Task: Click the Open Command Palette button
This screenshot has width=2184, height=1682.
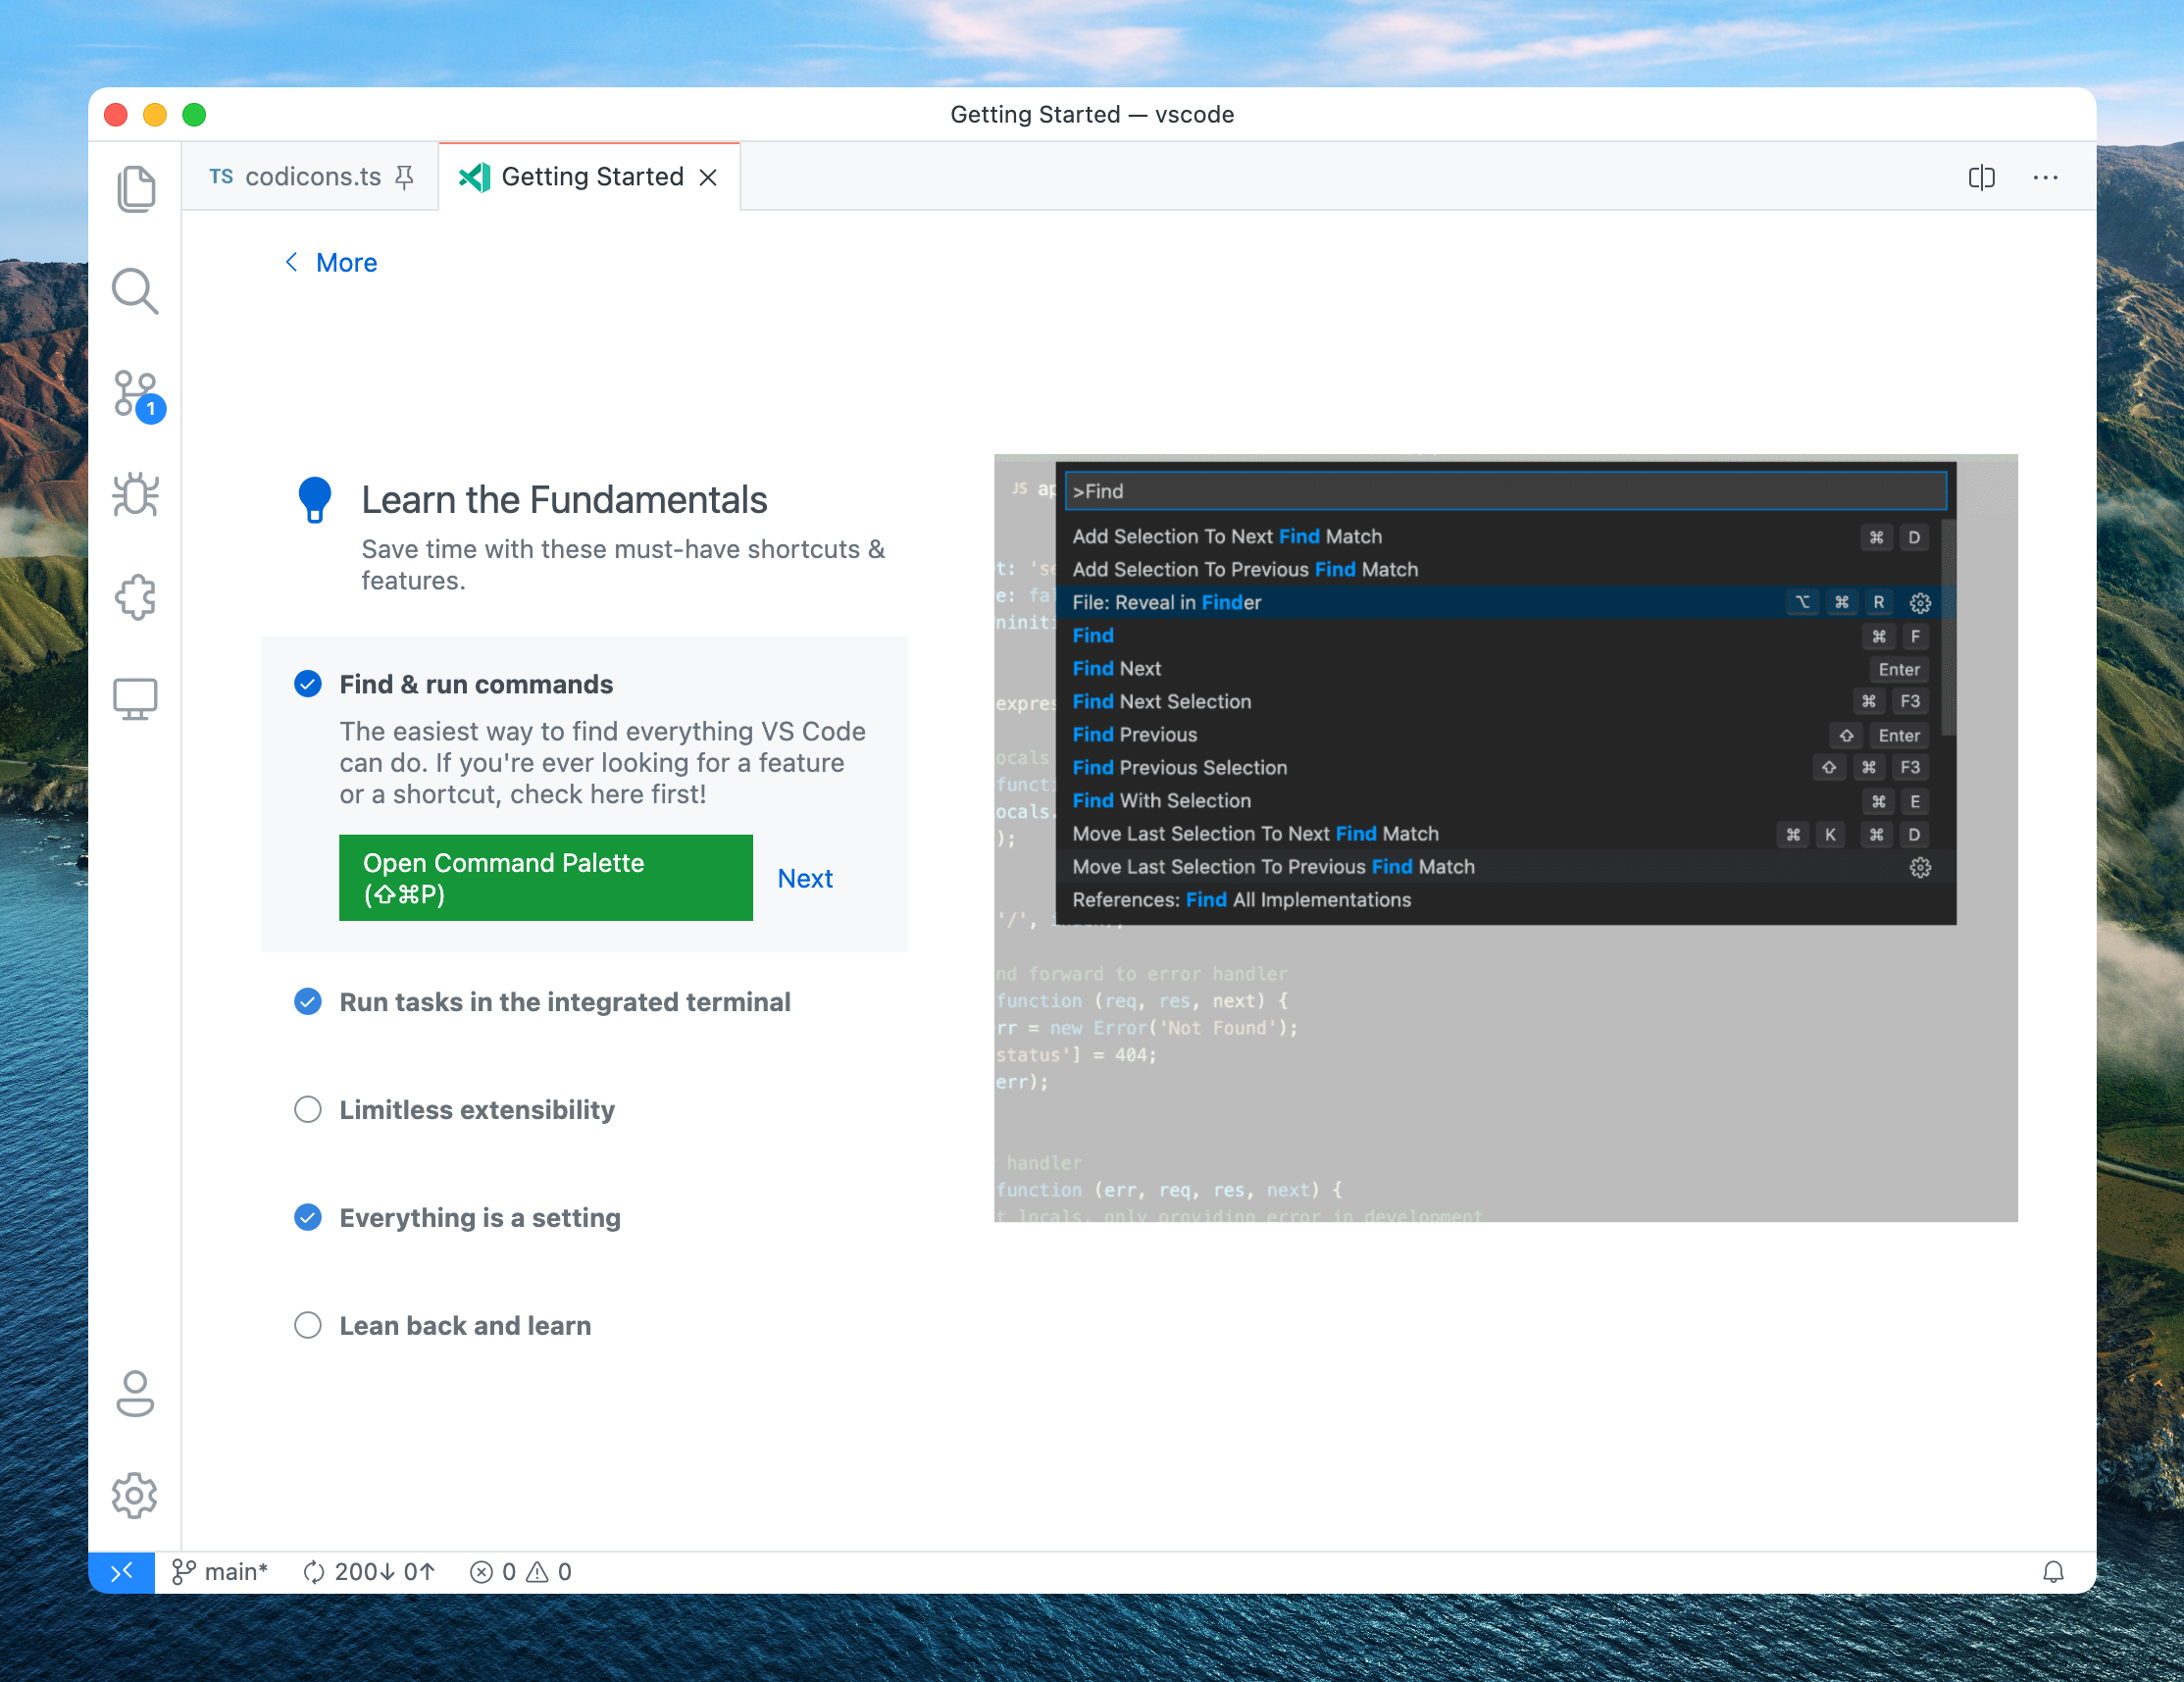Action: [546, 878]
